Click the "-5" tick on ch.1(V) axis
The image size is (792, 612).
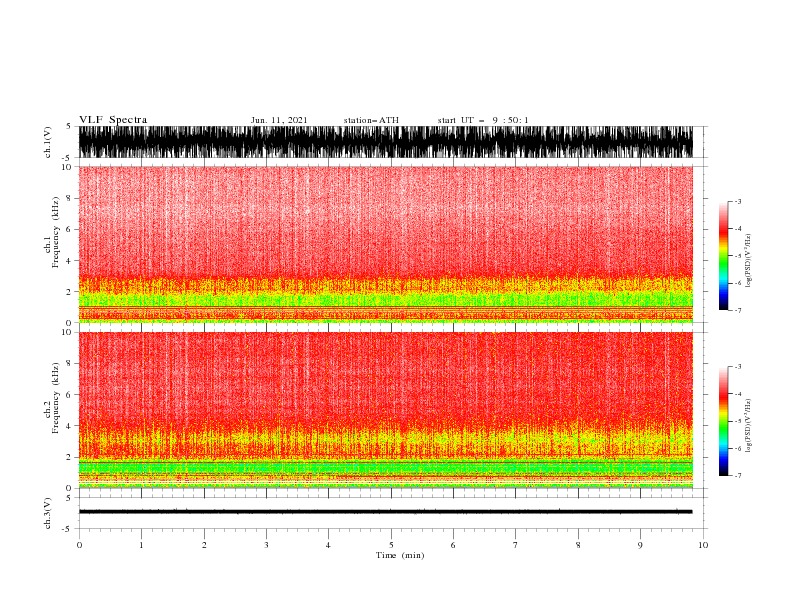[68, 157]
